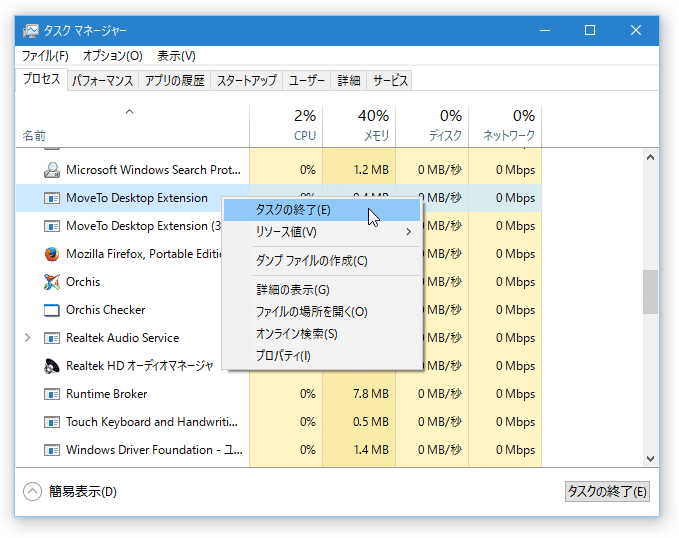
Task: Open the リソース値(V) submenu arrow
Action: 408,232
